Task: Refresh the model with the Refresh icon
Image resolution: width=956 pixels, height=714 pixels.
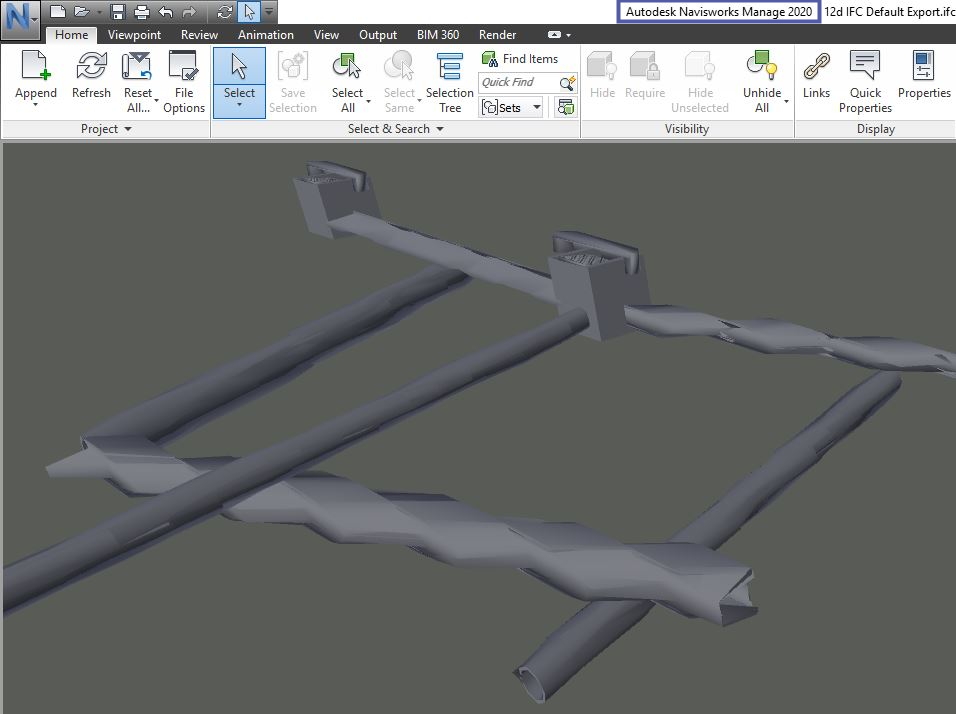Action: (91, 68)
